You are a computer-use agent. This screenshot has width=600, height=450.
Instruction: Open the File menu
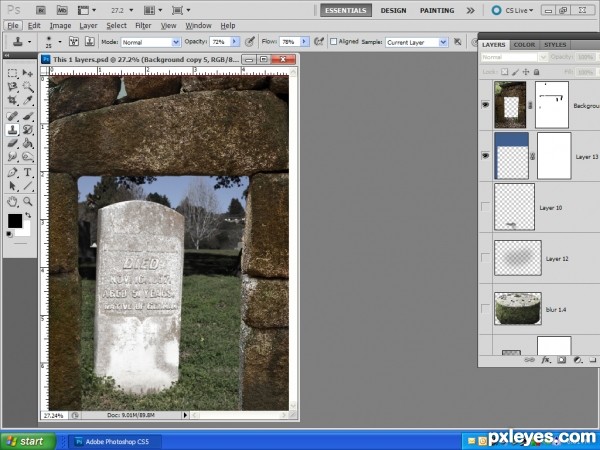(13, 26)
